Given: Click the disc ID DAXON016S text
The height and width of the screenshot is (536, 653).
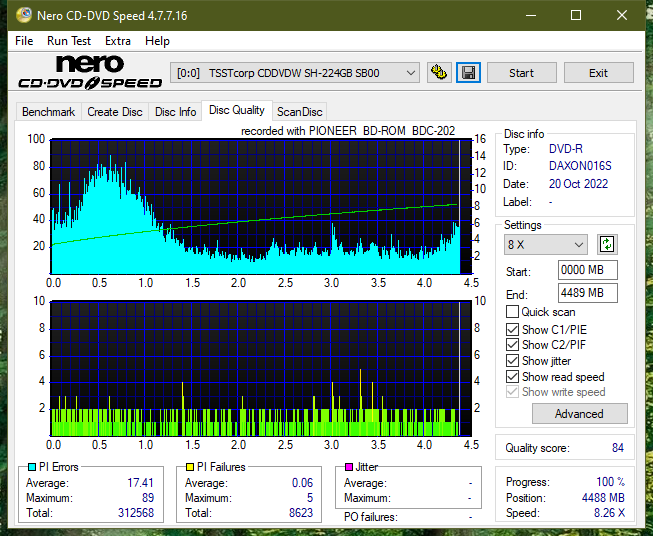Looking at the screenshot, I should [580, 166].
